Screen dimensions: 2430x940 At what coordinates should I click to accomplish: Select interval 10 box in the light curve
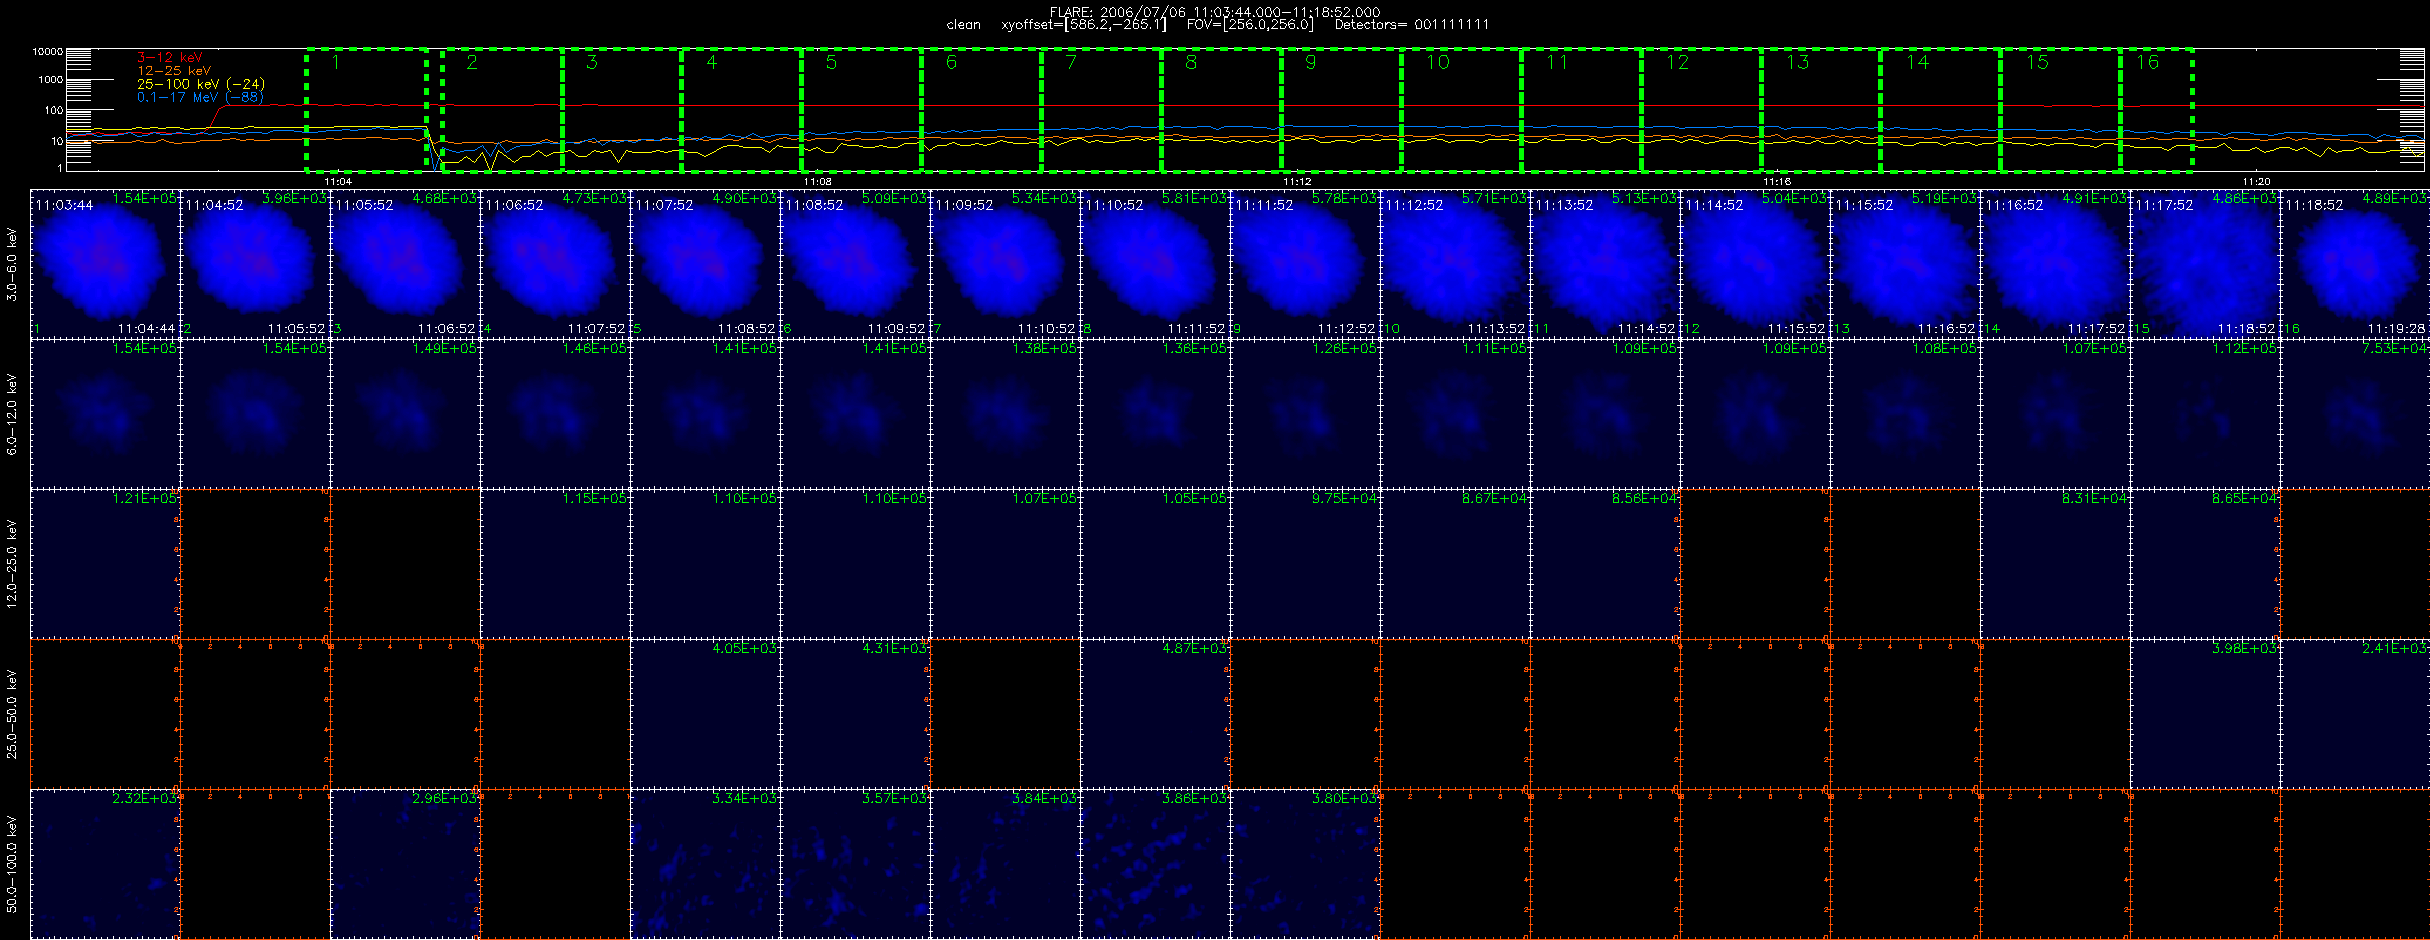point(1462,110)
